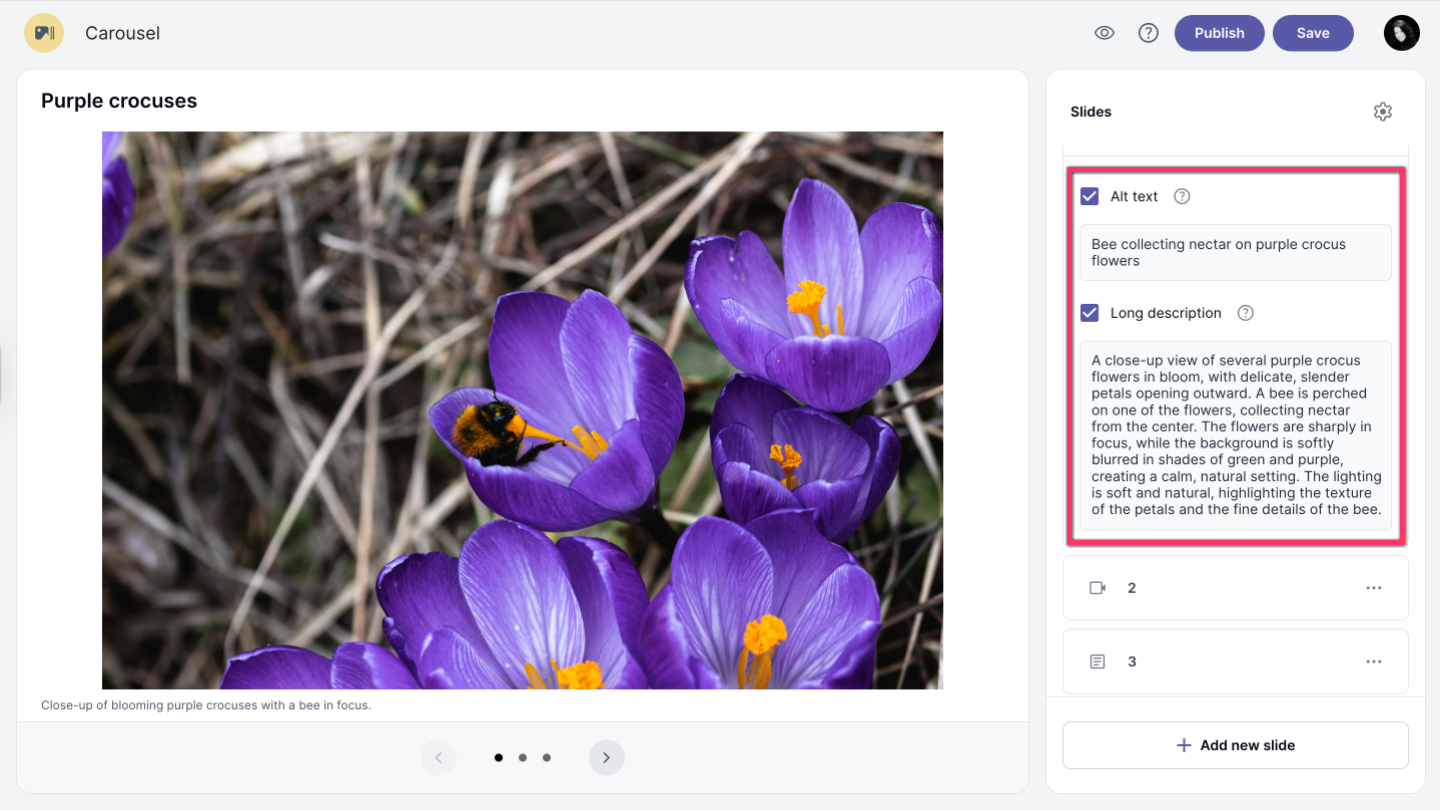Preview the carousel with the eye icon

(x=1104, y=33)
